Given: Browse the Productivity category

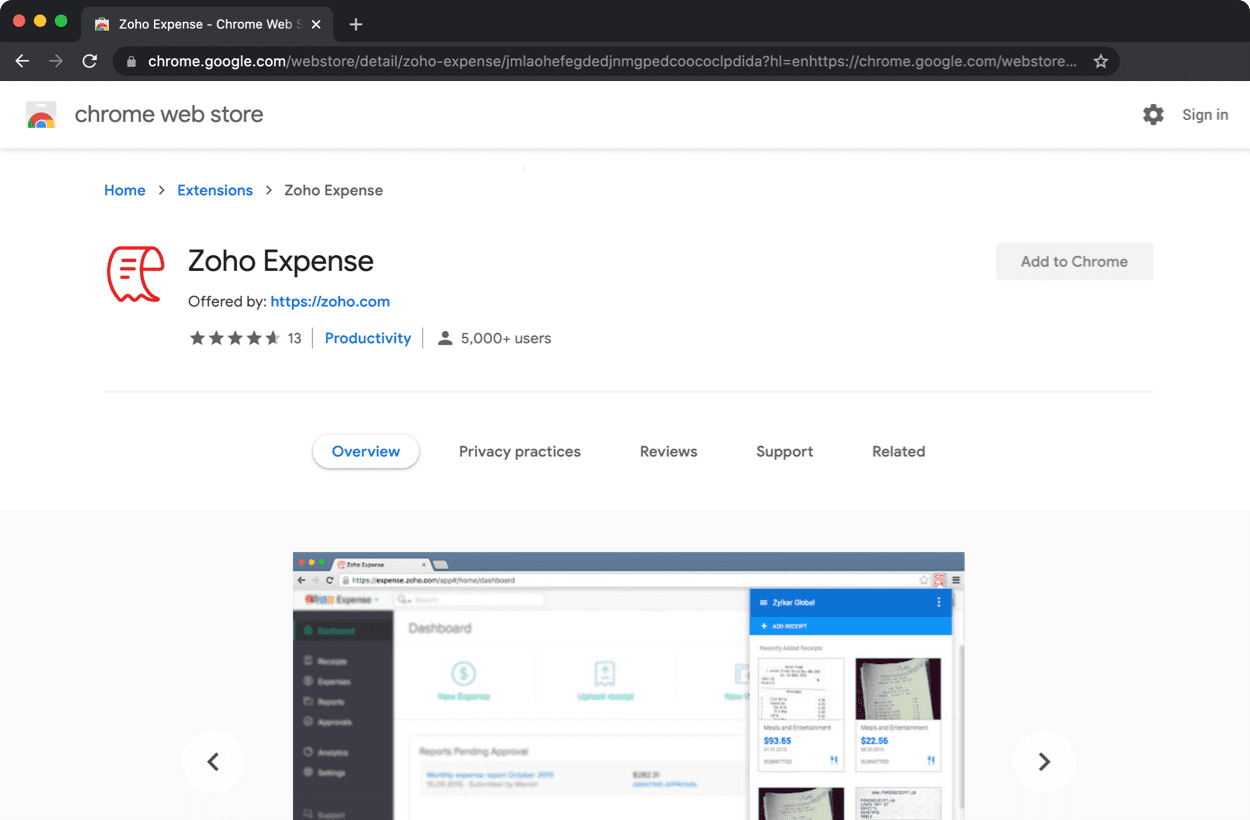Looking at the screenshot, I should pyautogui.click(x=367, y=338).
